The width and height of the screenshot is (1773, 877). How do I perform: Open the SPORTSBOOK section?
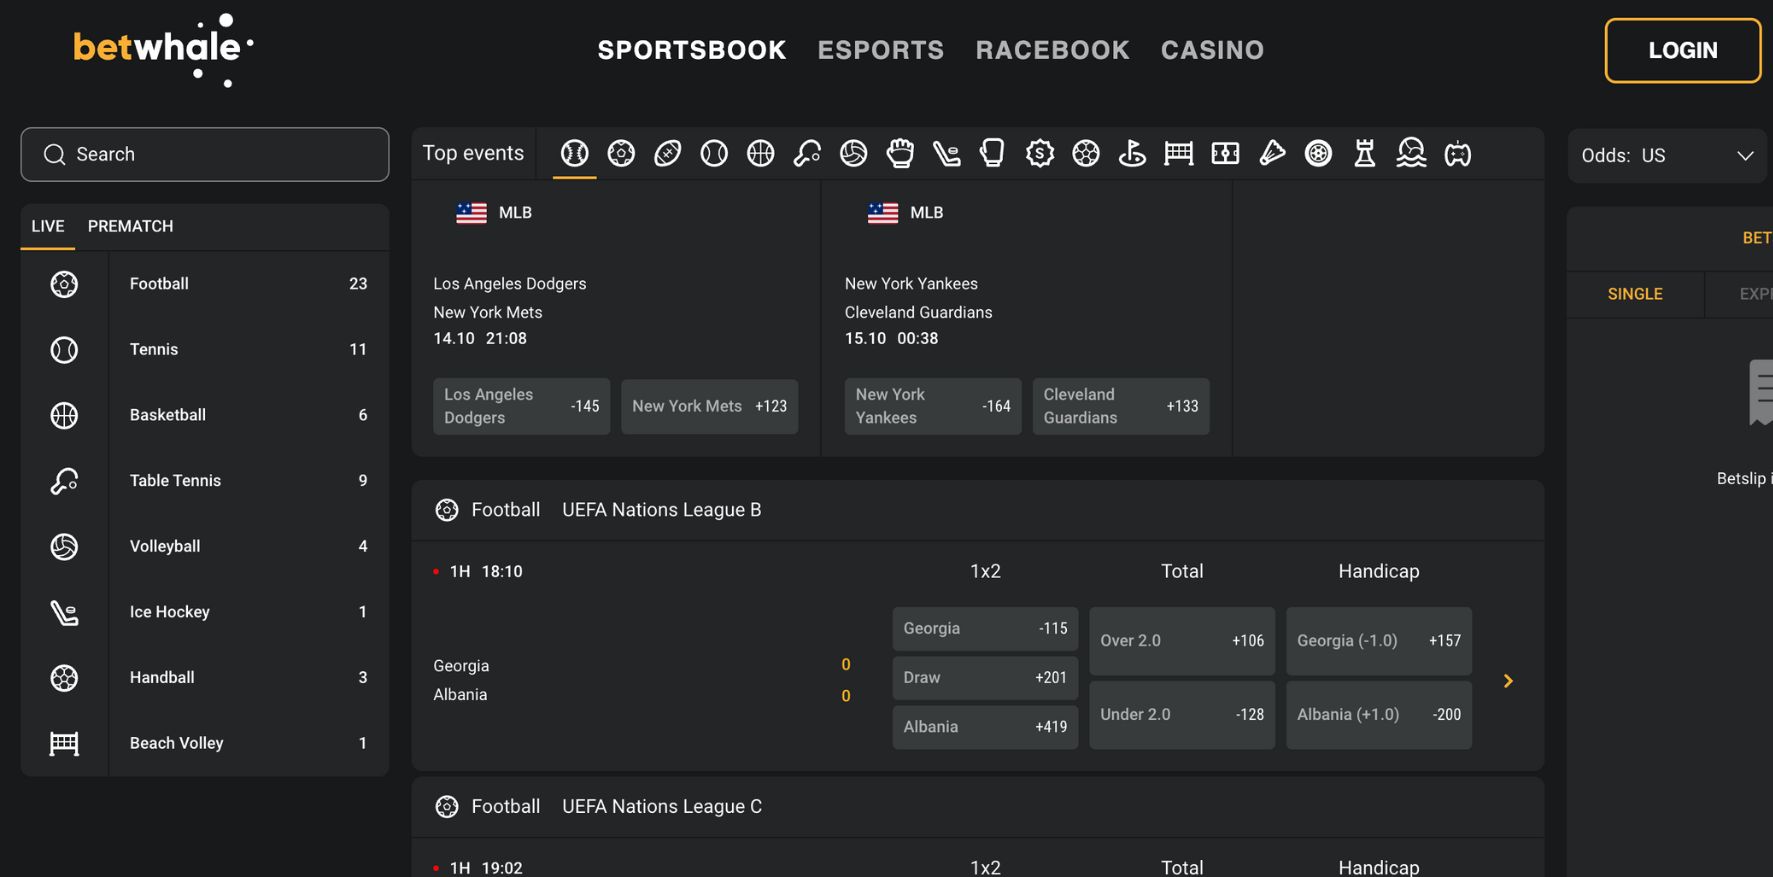click(x=692, y=50)
